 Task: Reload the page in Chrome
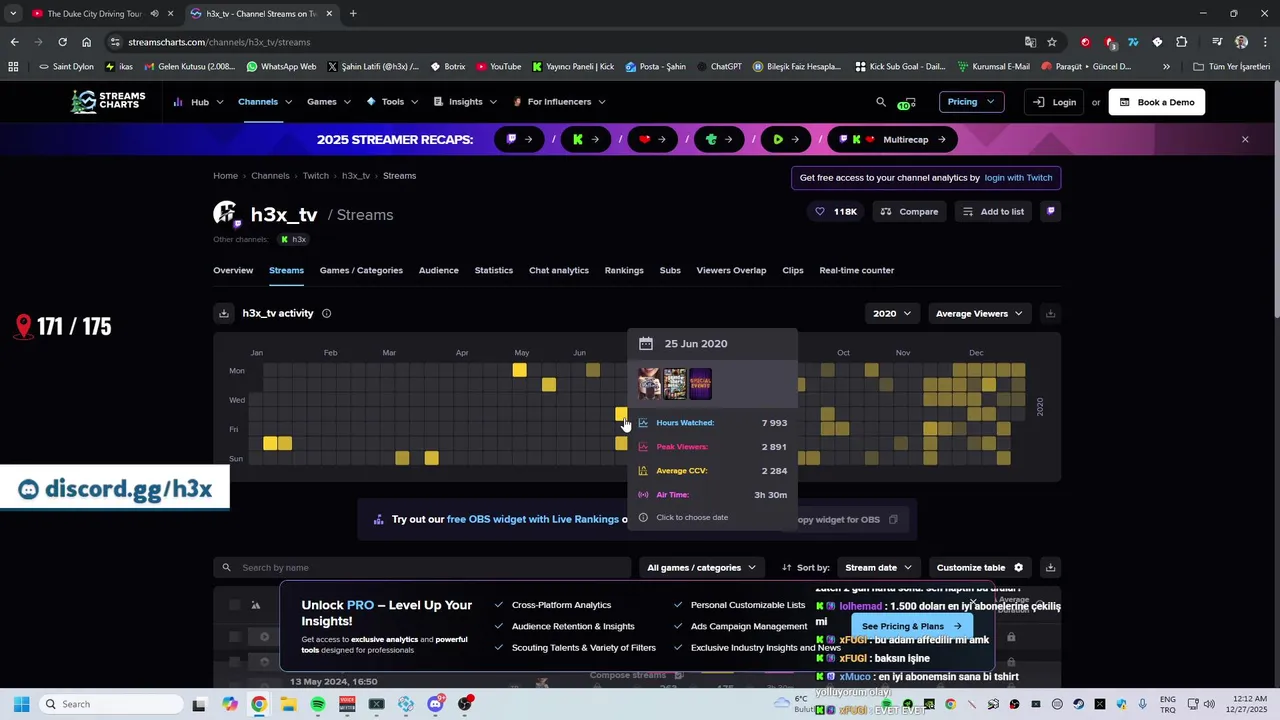tap(62, 42)
